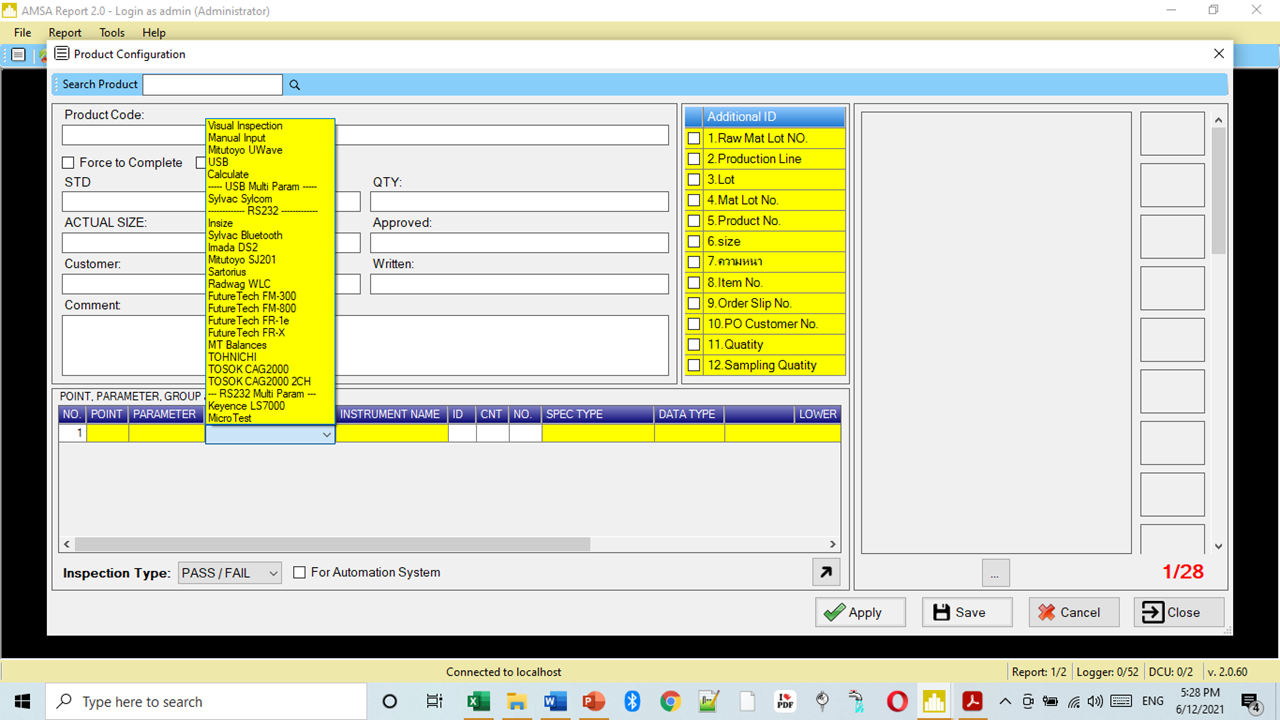The image size is (1280, 720).
Task: Click into the Search Product field
Action: (213, 85)
